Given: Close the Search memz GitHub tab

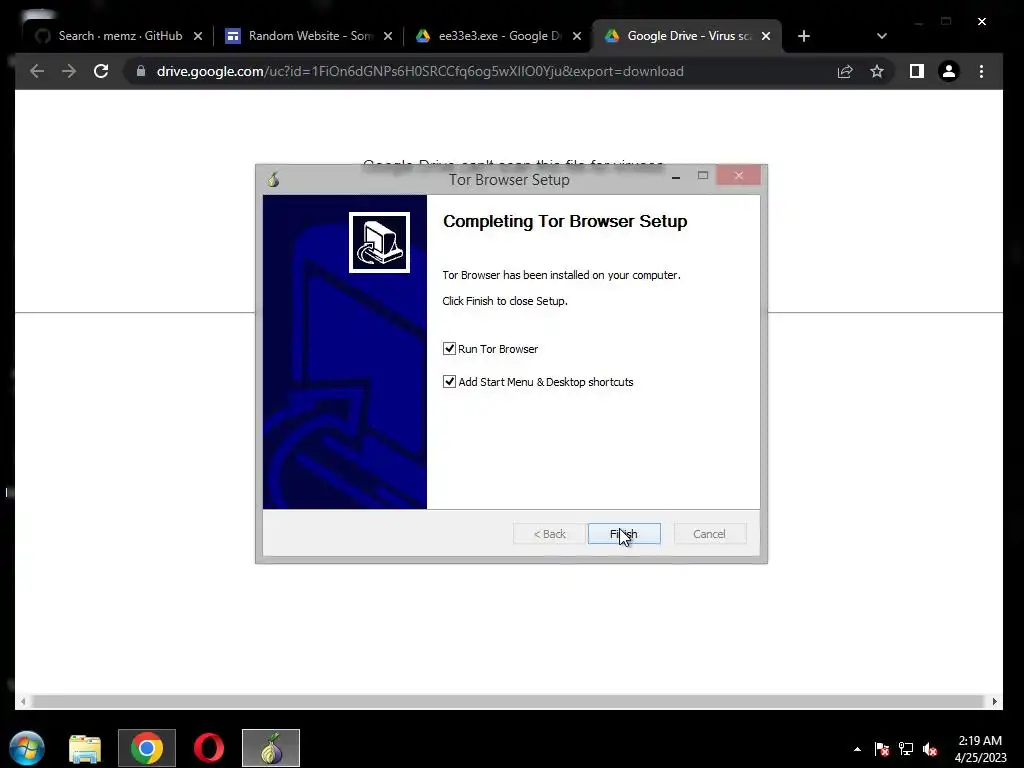Looking at the screenshot, I should [x=198, y=37].
